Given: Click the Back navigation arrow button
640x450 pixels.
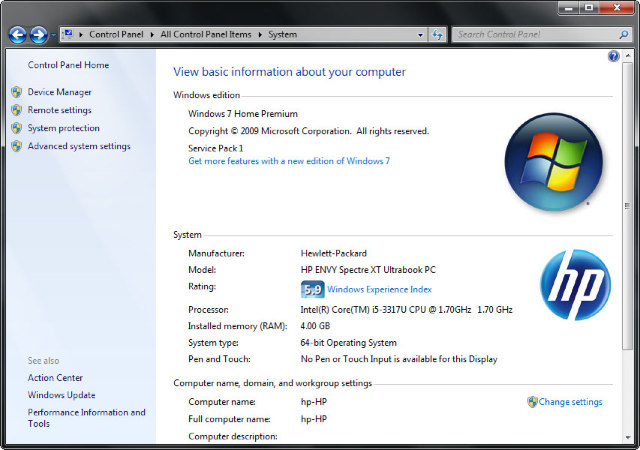Looking at the screenshot, I should point(17,35).
